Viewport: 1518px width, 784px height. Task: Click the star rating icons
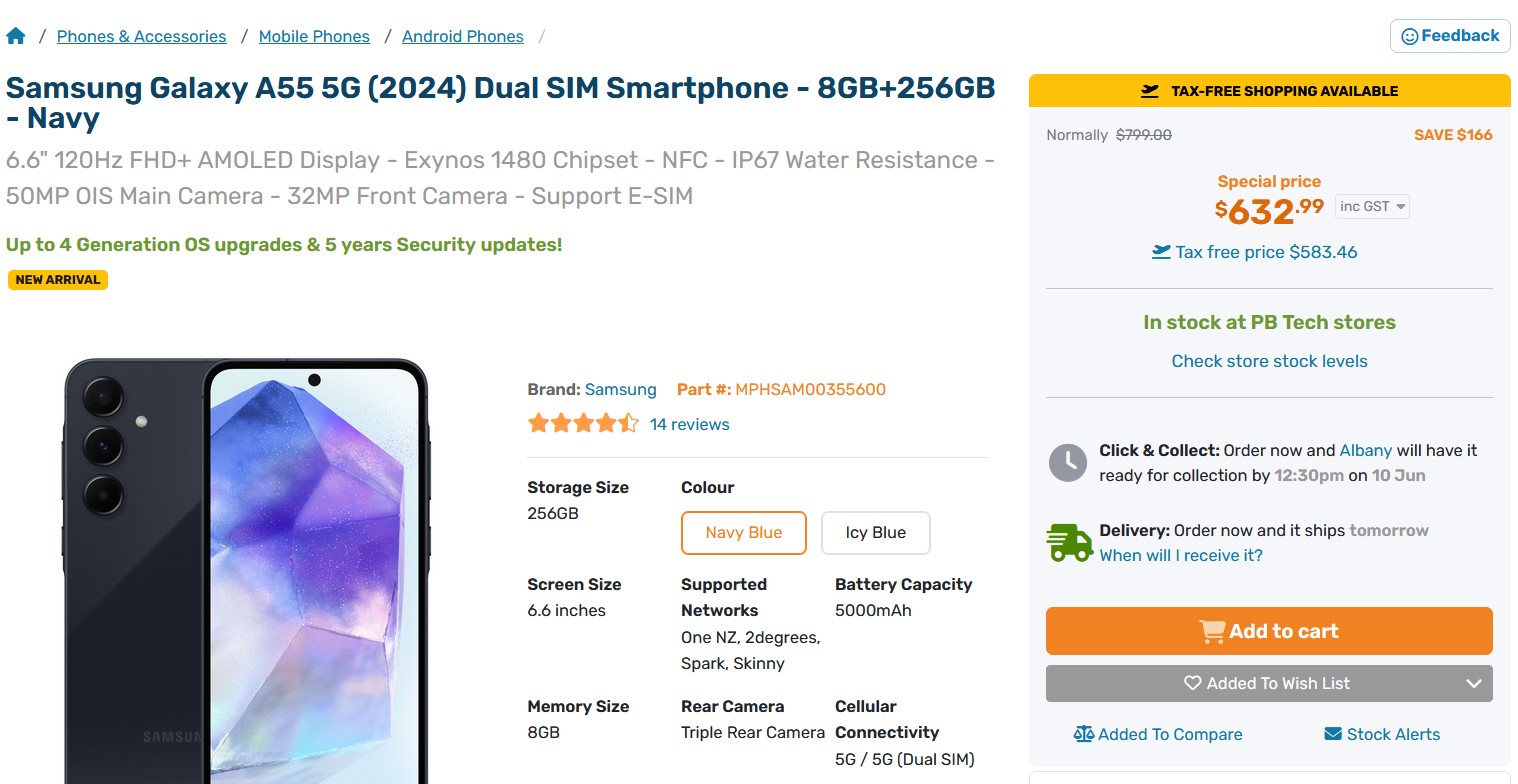point(582,424)
